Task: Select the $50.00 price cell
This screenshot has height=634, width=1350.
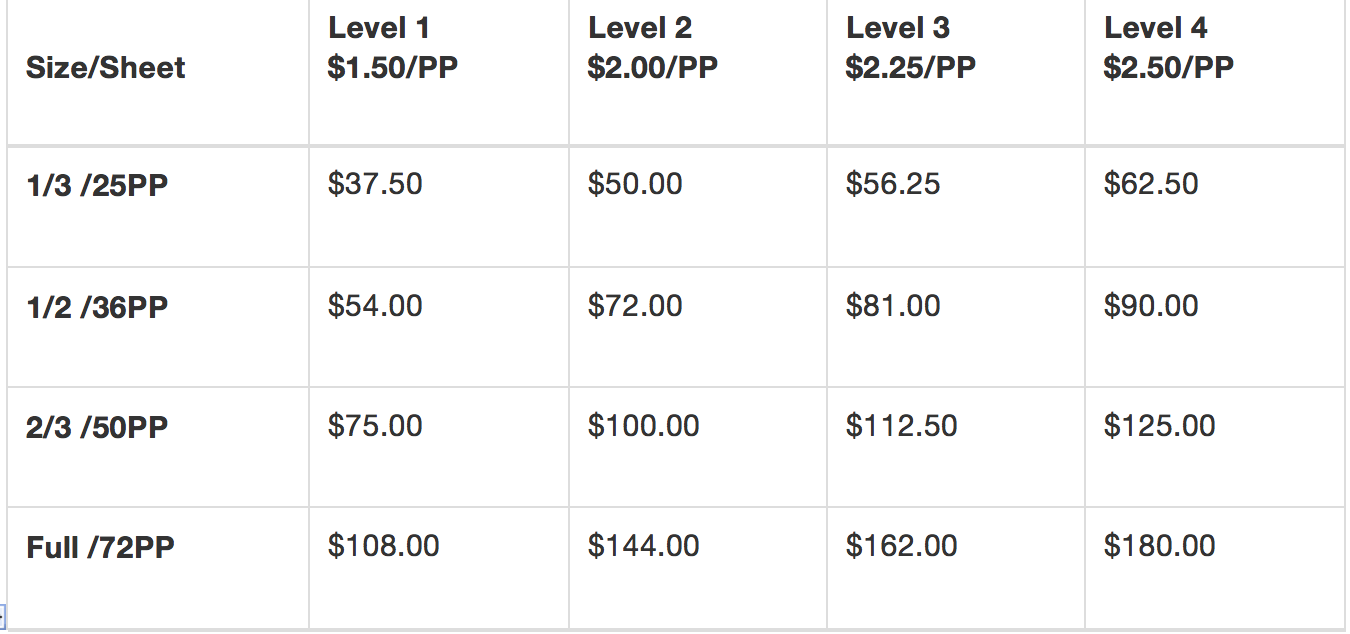Action: click(635, 184)
